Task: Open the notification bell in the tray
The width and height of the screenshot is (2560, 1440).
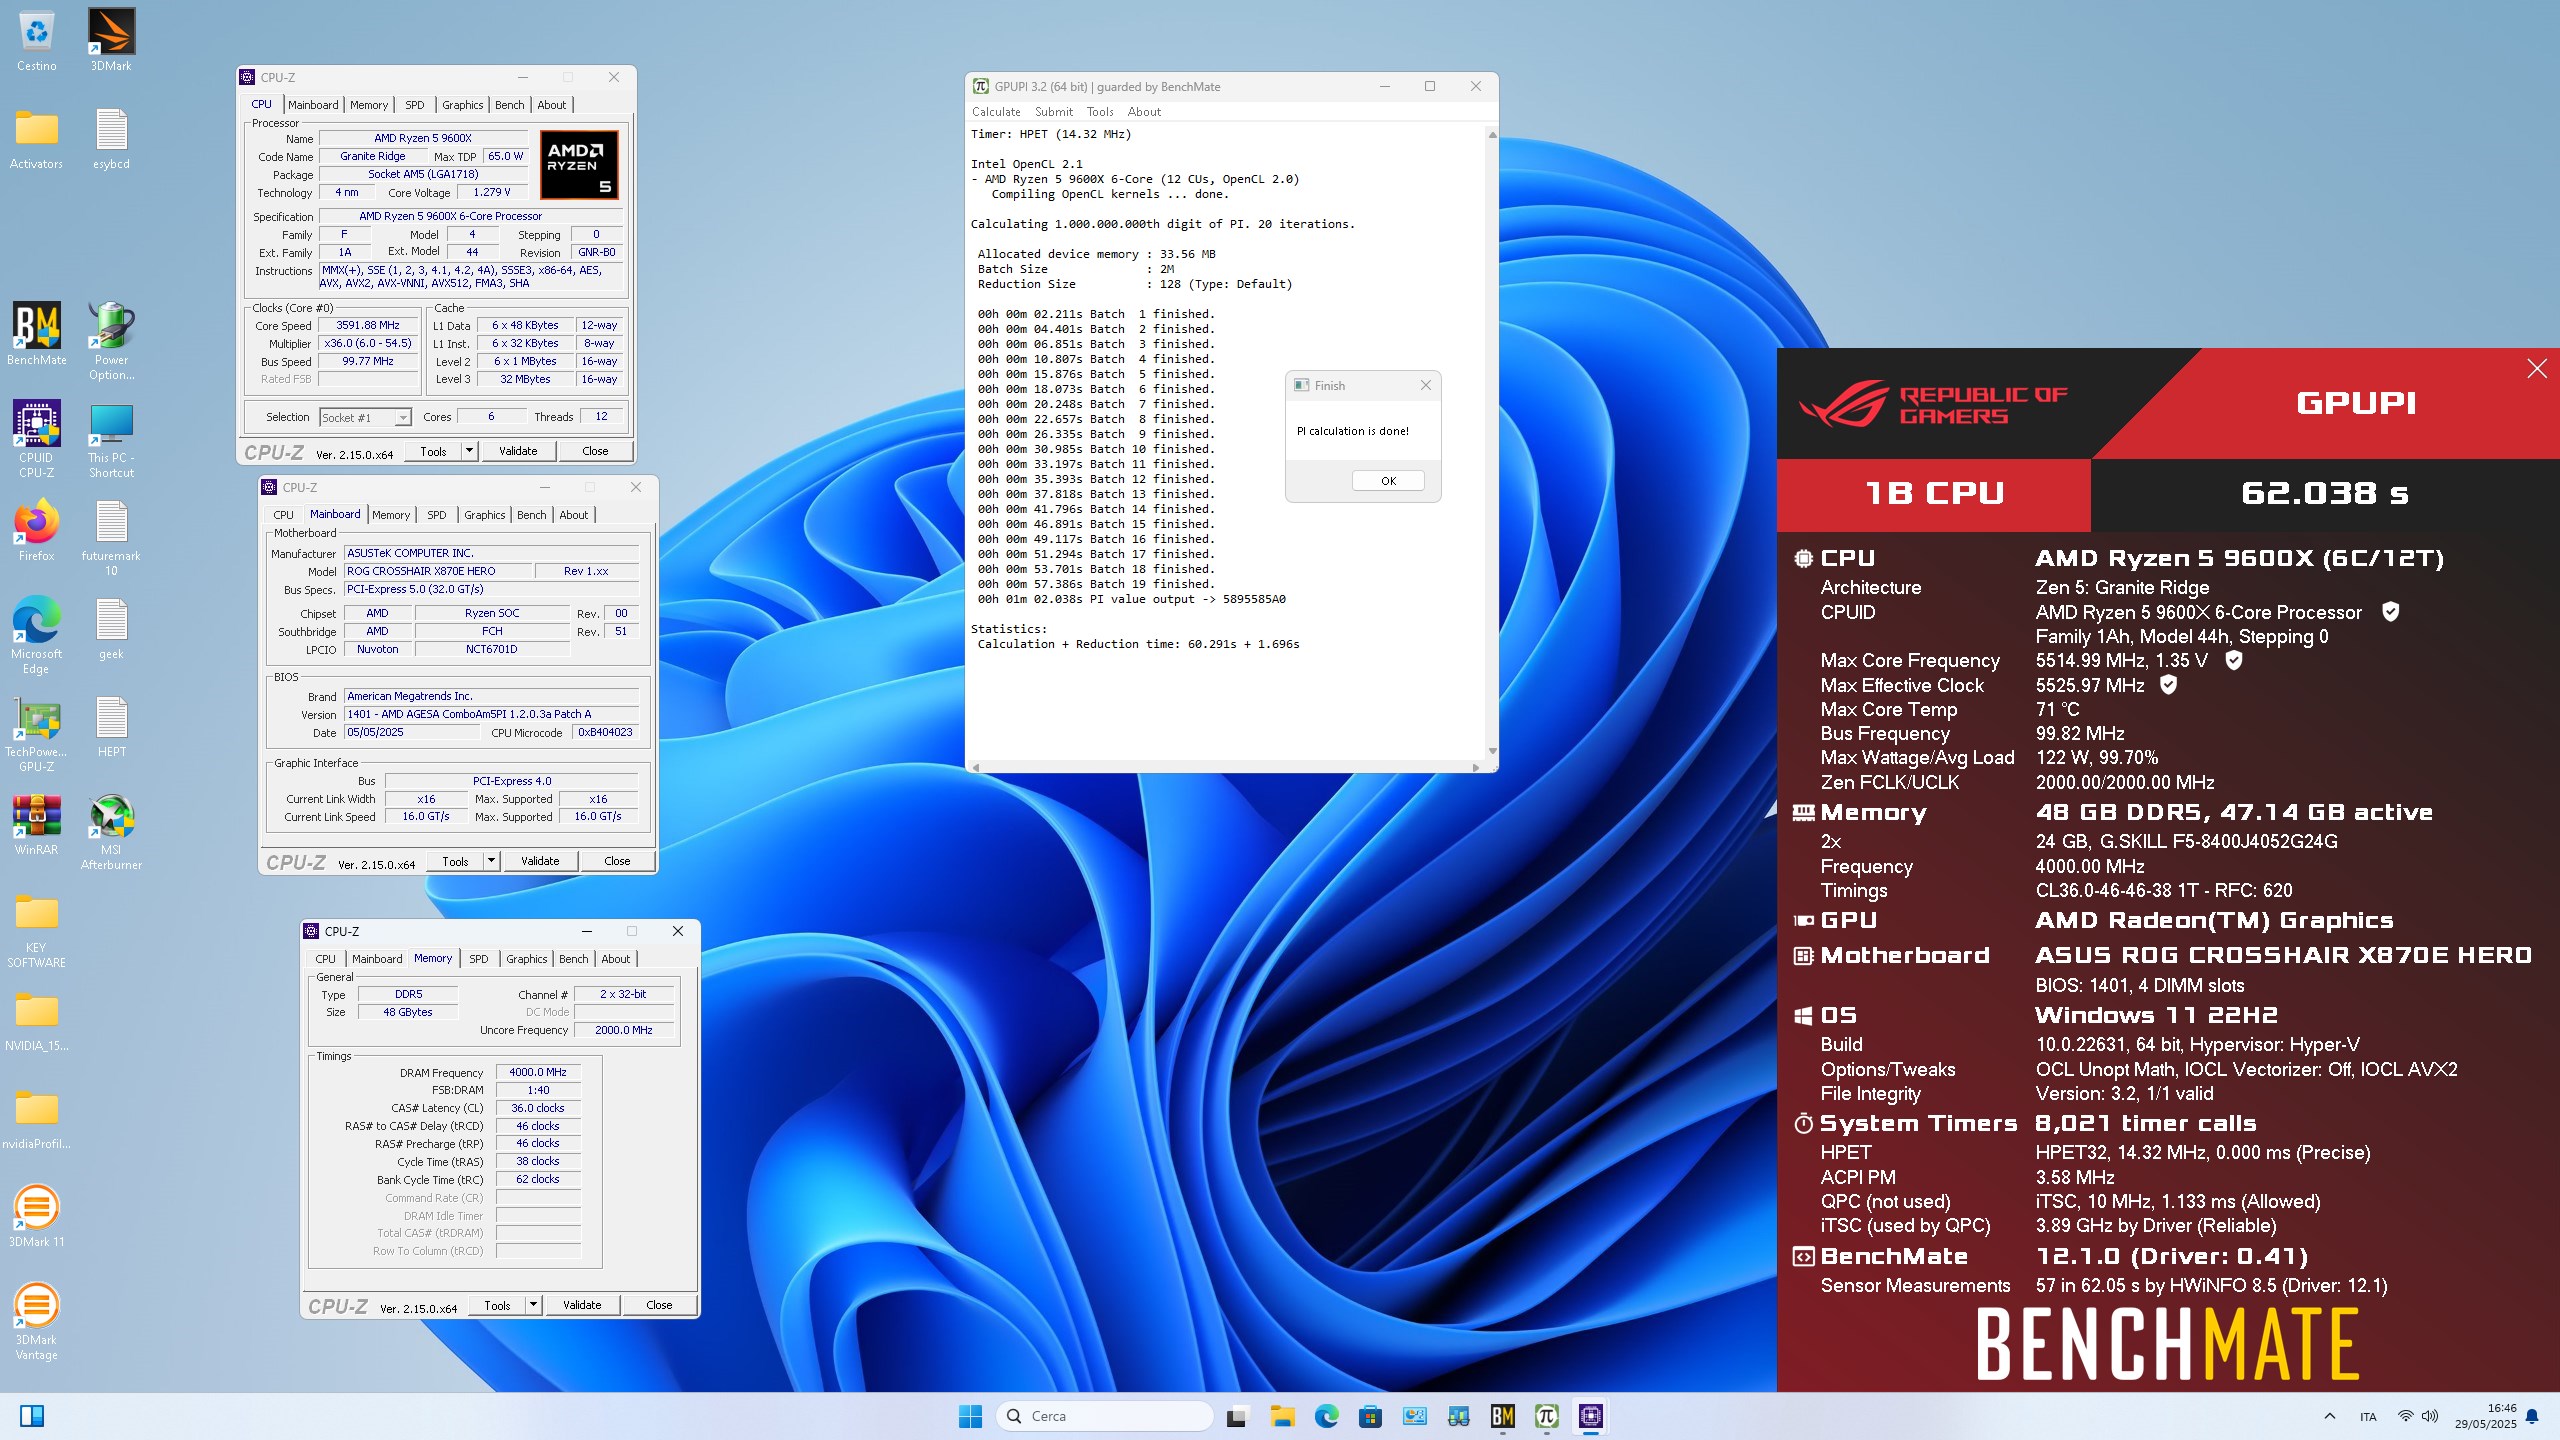Action: [2533, 1416]
